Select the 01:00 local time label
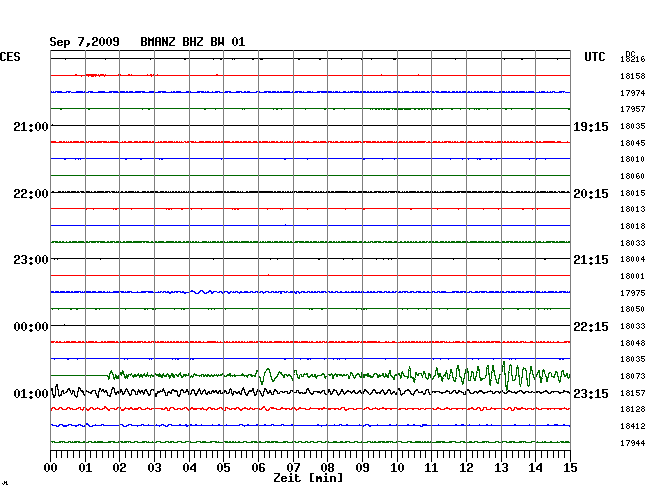Screen dimensions: 650x494 (x=31, y=393)
